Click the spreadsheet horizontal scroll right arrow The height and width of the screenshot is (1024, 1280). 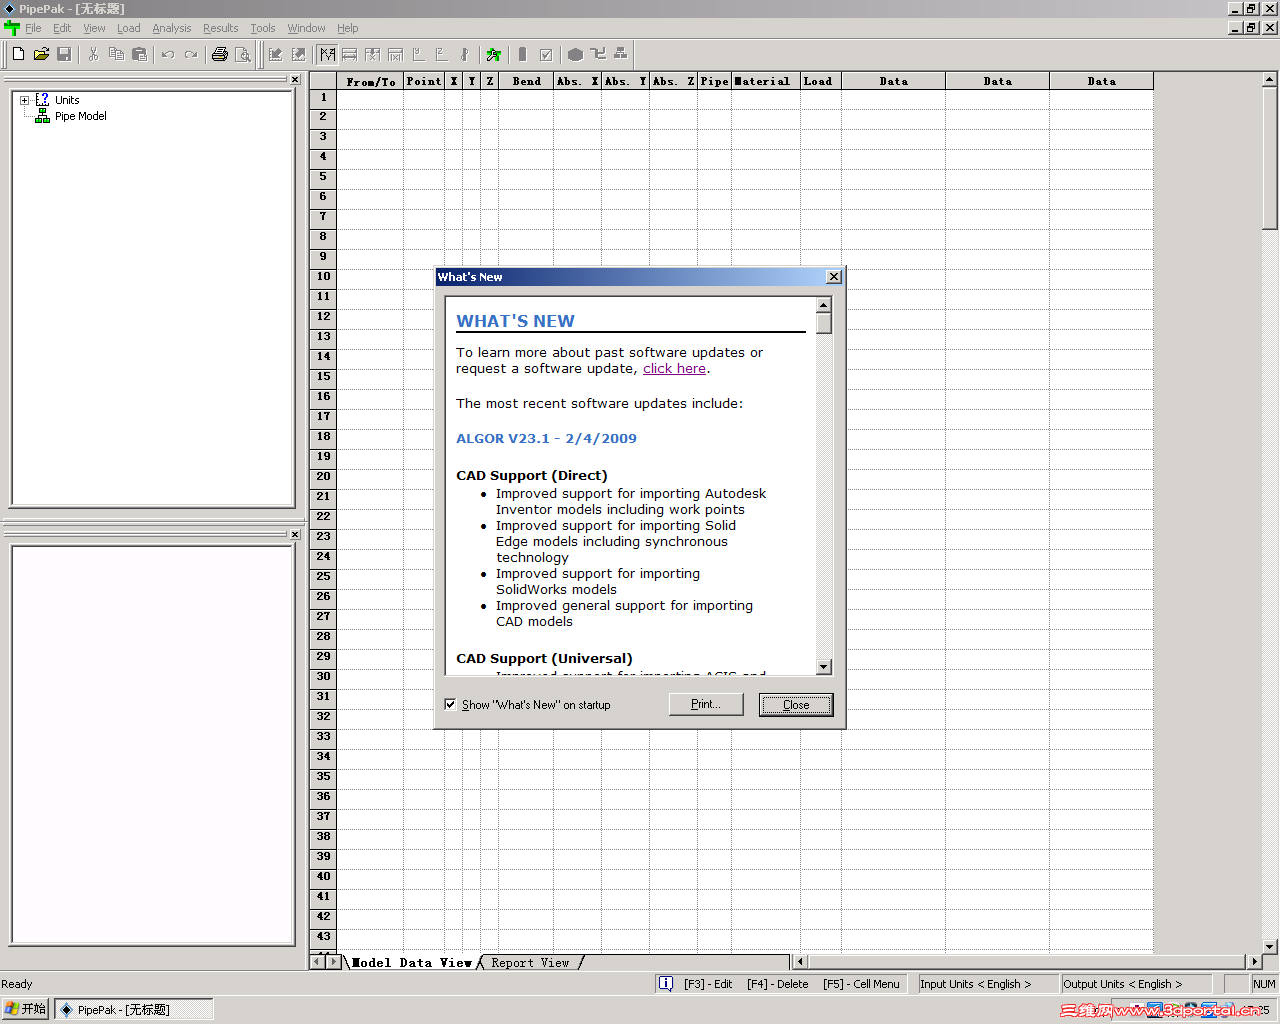tap(1255, 962)
